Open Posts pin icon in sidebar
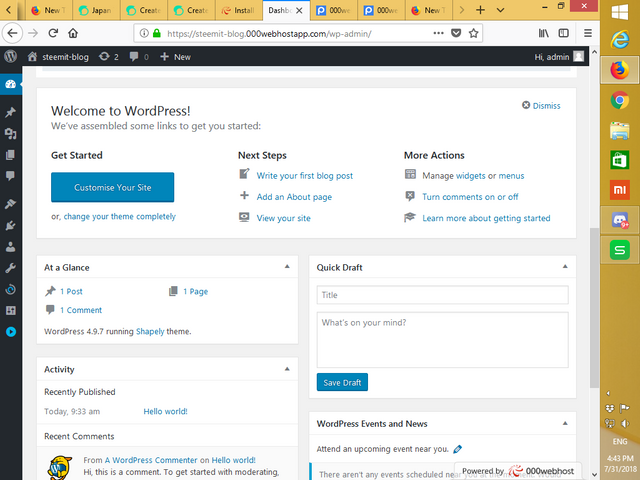640x480 pixels. pos(11,112)
